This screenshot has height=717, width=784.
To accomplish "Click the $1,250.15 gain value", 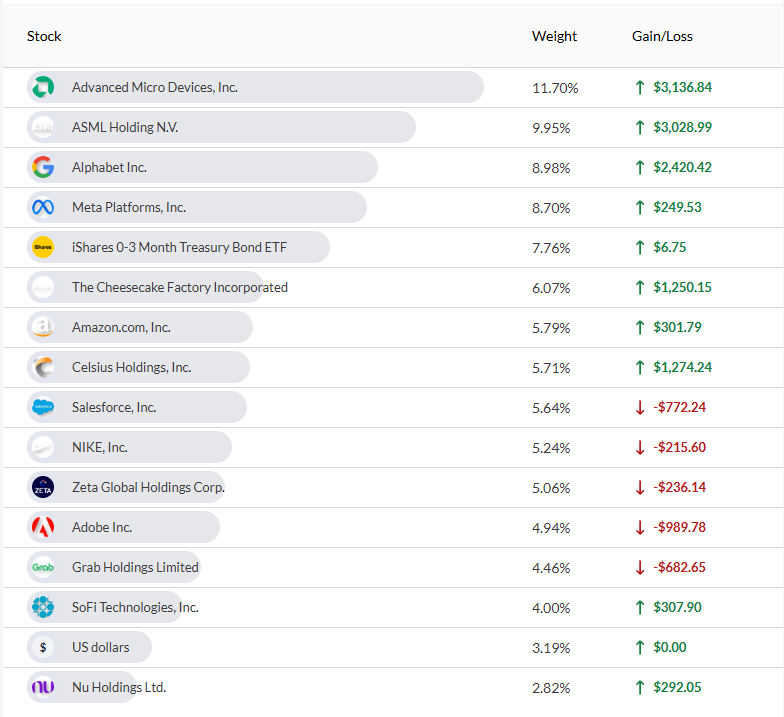I will tap(682, 288).
